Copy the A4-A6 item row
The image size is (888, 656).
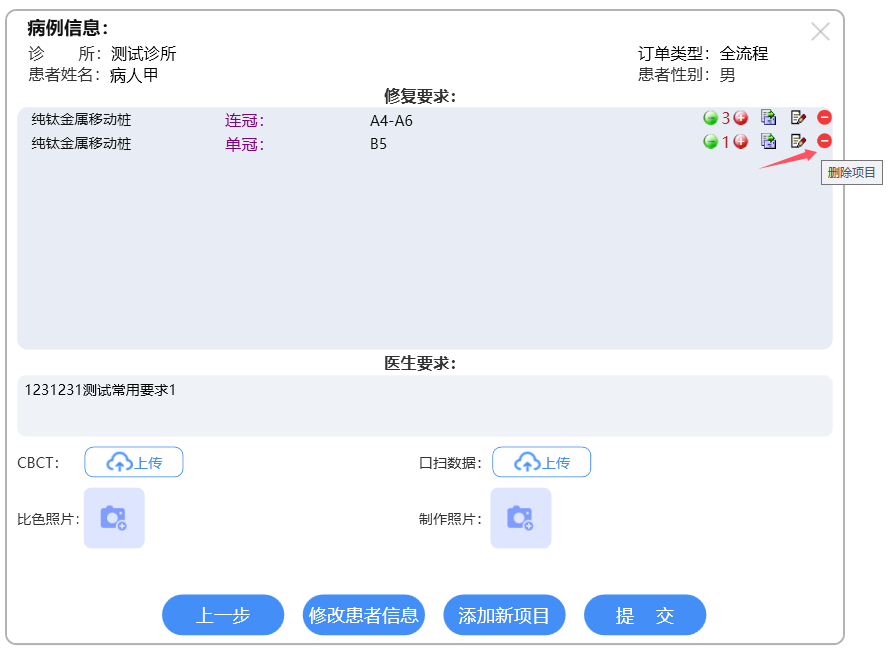click(x=768, y=117)
